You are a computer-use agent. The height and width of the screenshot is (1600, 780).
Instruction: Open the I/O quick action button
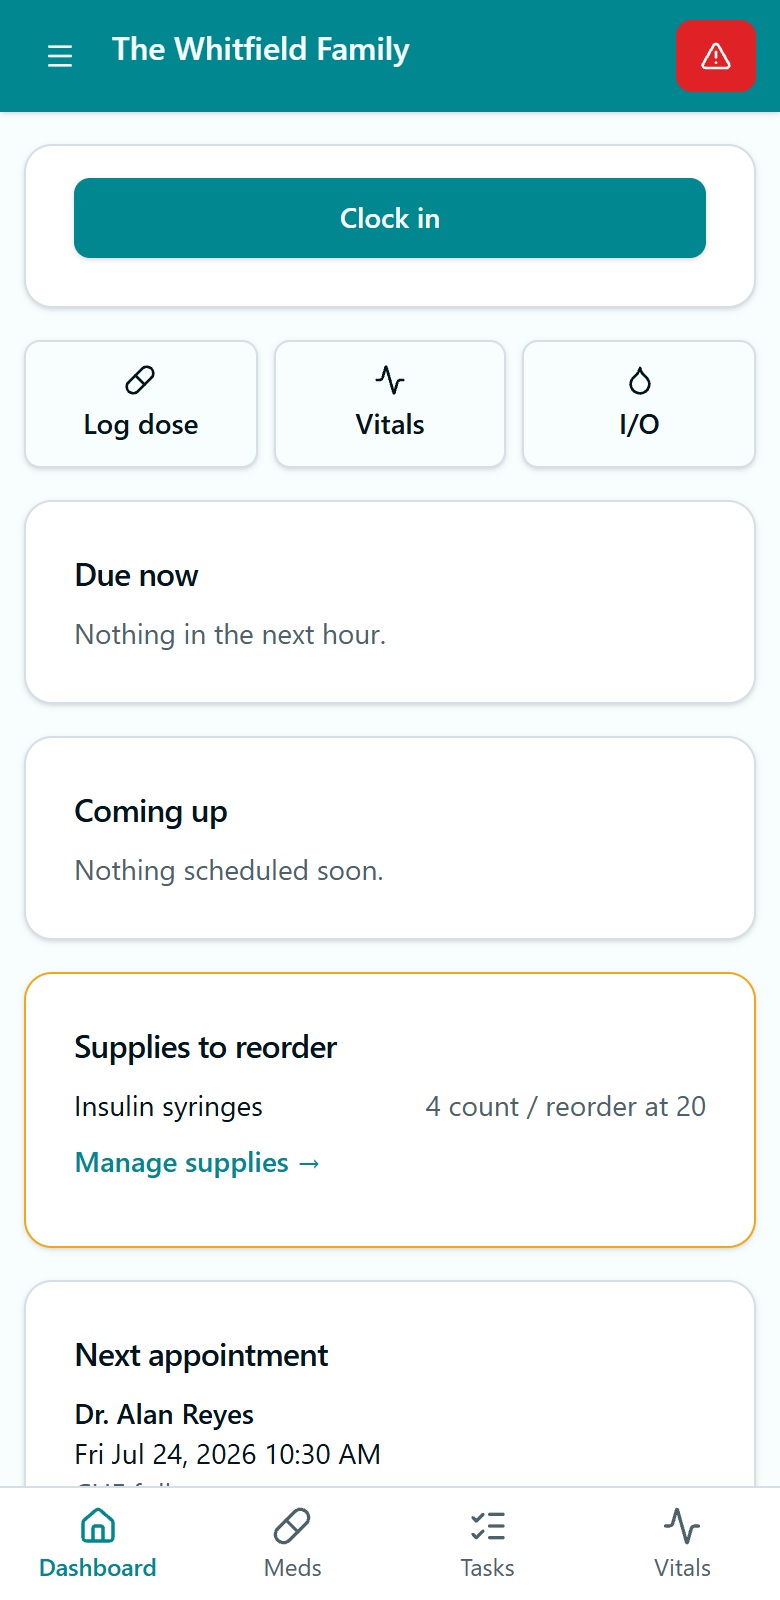(639, 404)
